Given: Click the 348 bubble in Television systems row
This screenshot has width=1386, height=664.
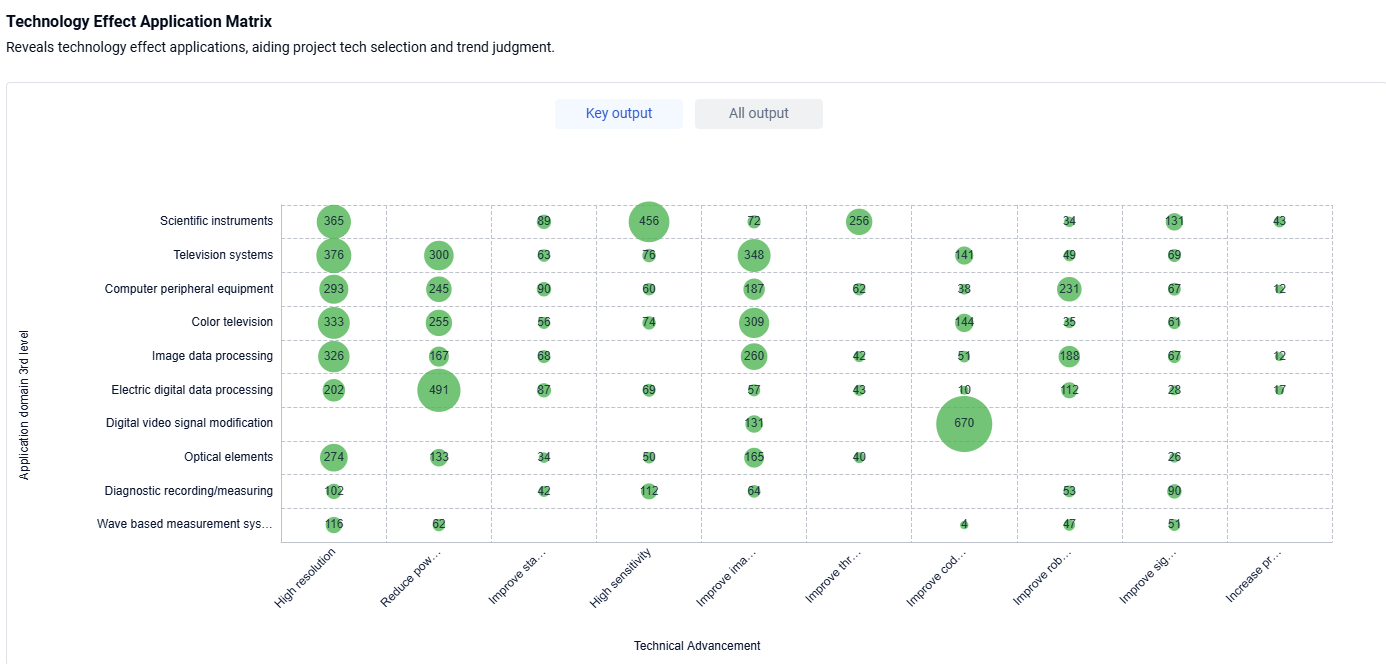Looking at the screenshot, I should [x=754, y=255].
